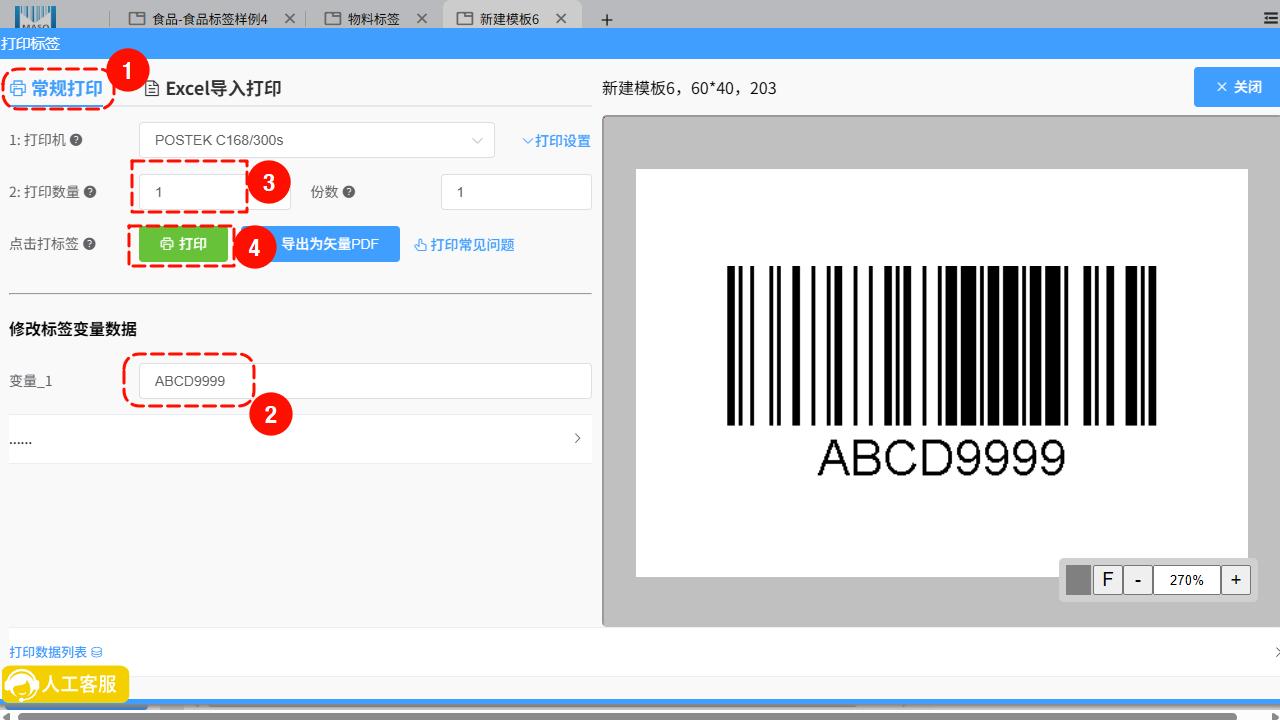Add a new tab with plus icon
Image resolution: width=1280 pixels, height=720 pixels.
pyautogui.click(x=607, y=19)
